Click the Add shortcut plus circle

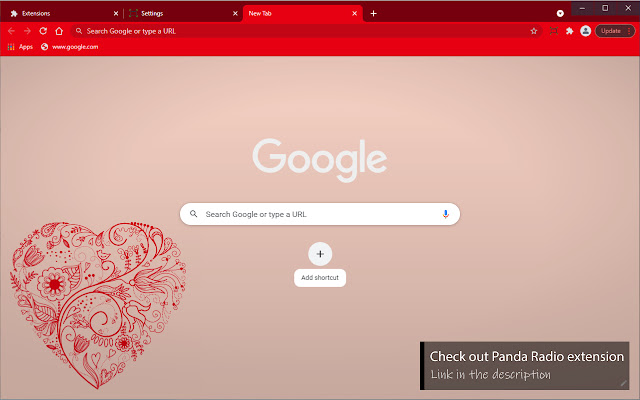[320, 254]
